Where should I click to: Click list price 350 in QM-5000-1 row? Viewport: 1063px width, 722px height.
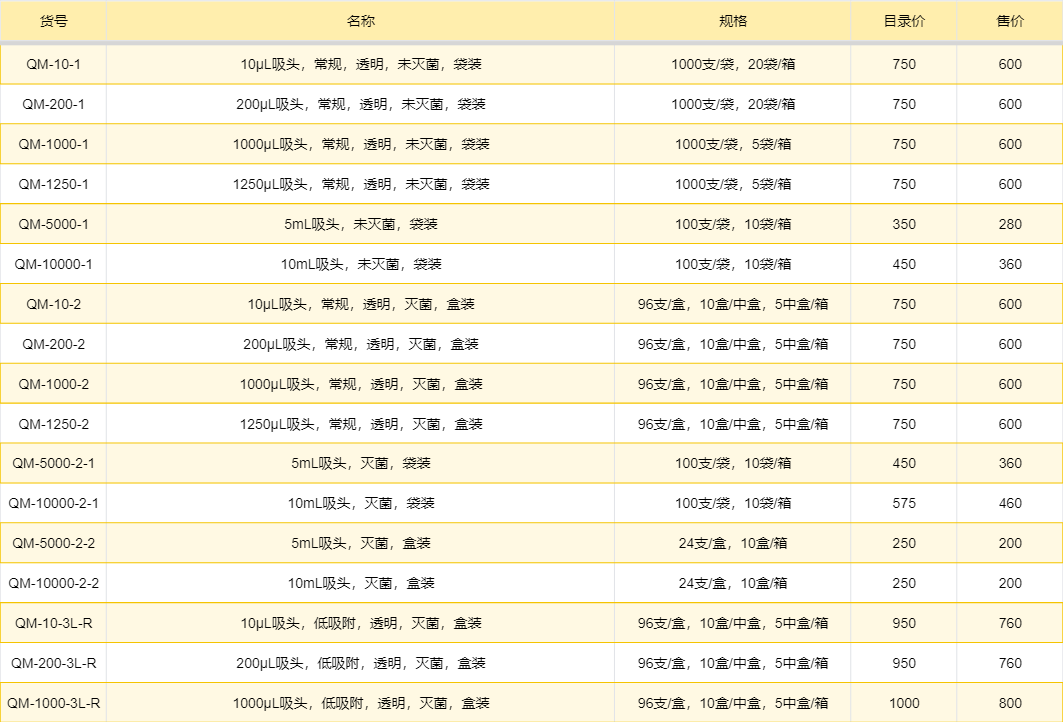pos(904,224)
